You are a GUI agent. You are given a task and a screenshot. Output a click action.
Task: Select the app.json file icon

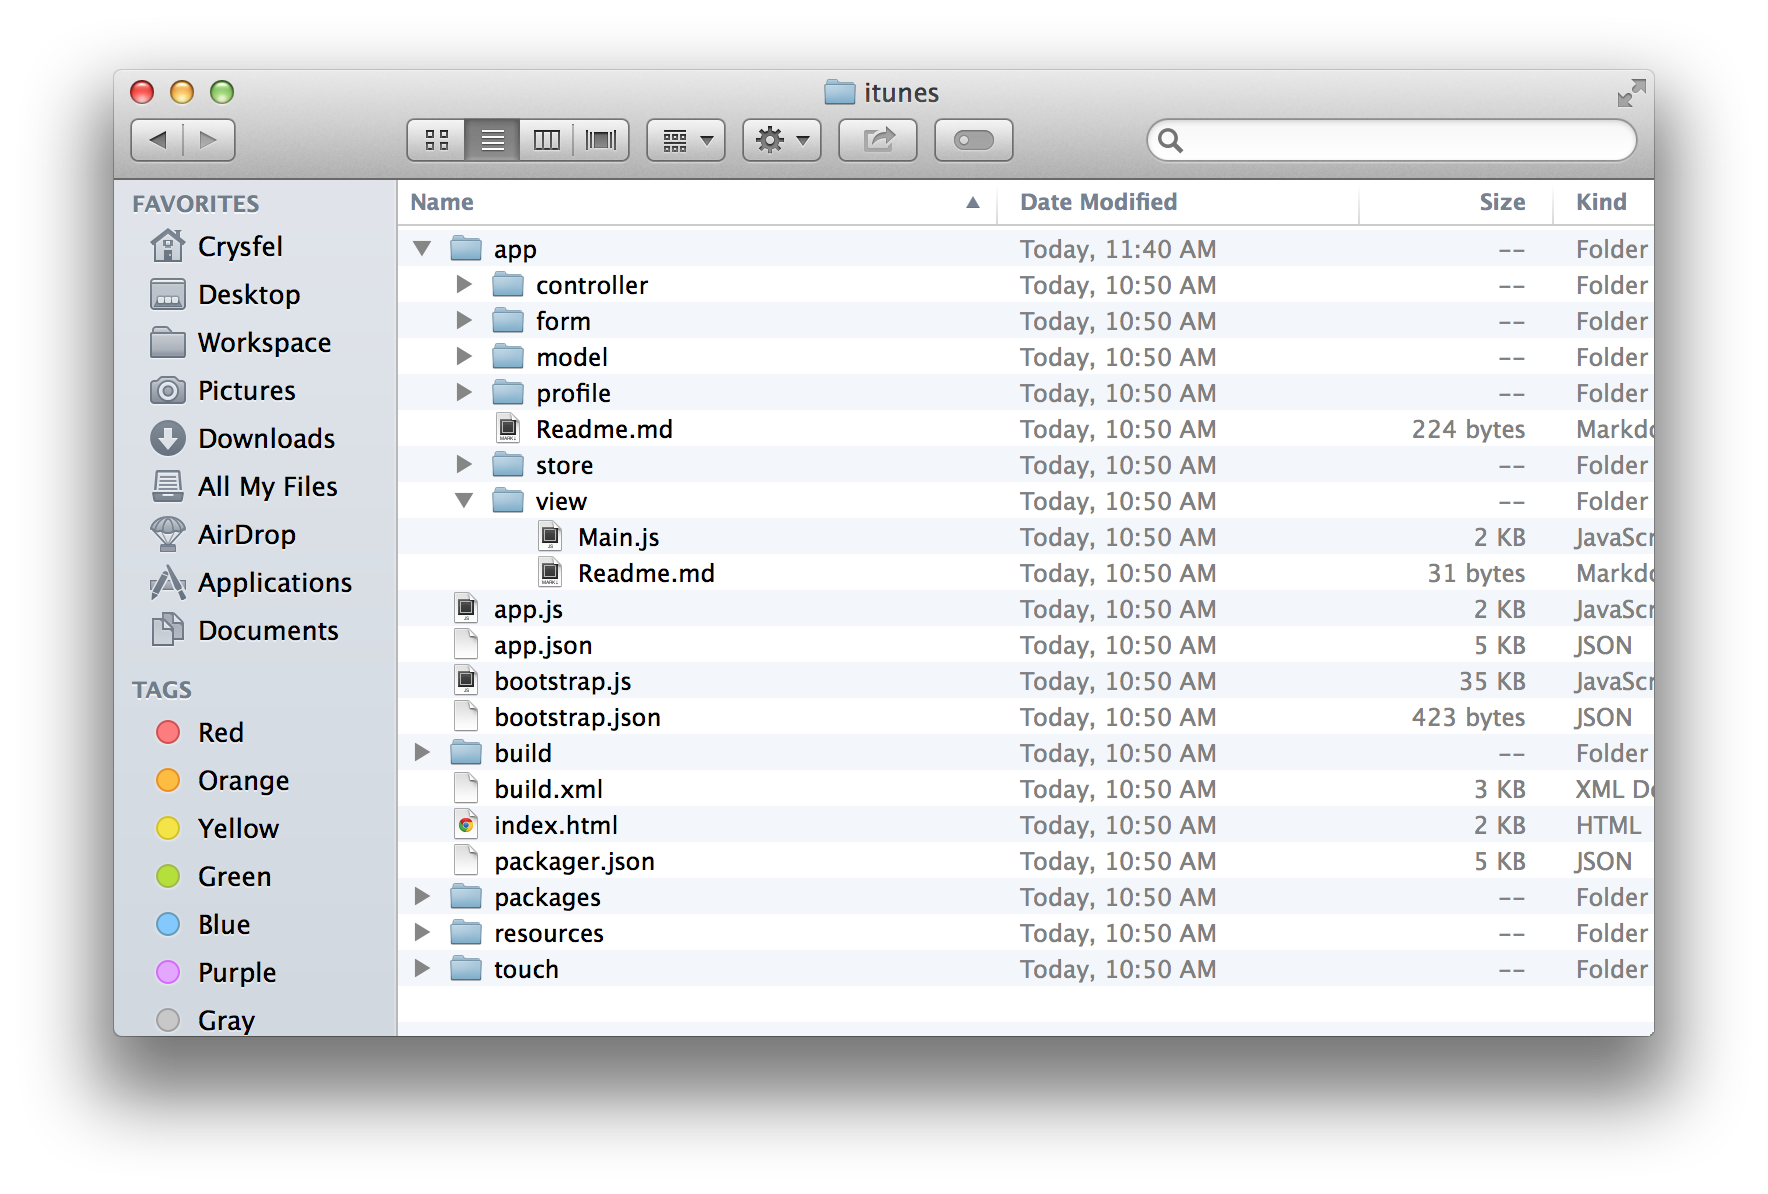click(x=466, y=645)
